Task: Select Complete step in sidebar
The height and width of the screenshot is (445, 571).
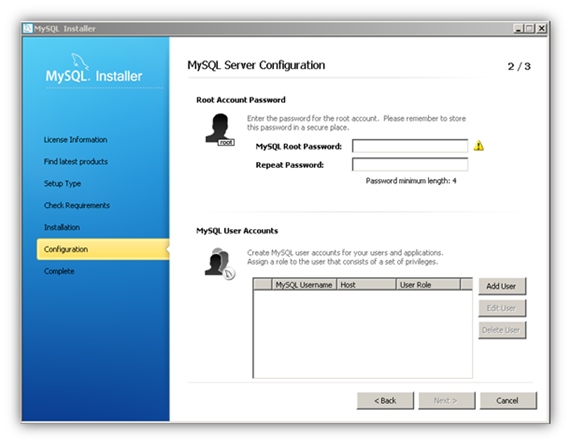Action: (x=59, y=271)
